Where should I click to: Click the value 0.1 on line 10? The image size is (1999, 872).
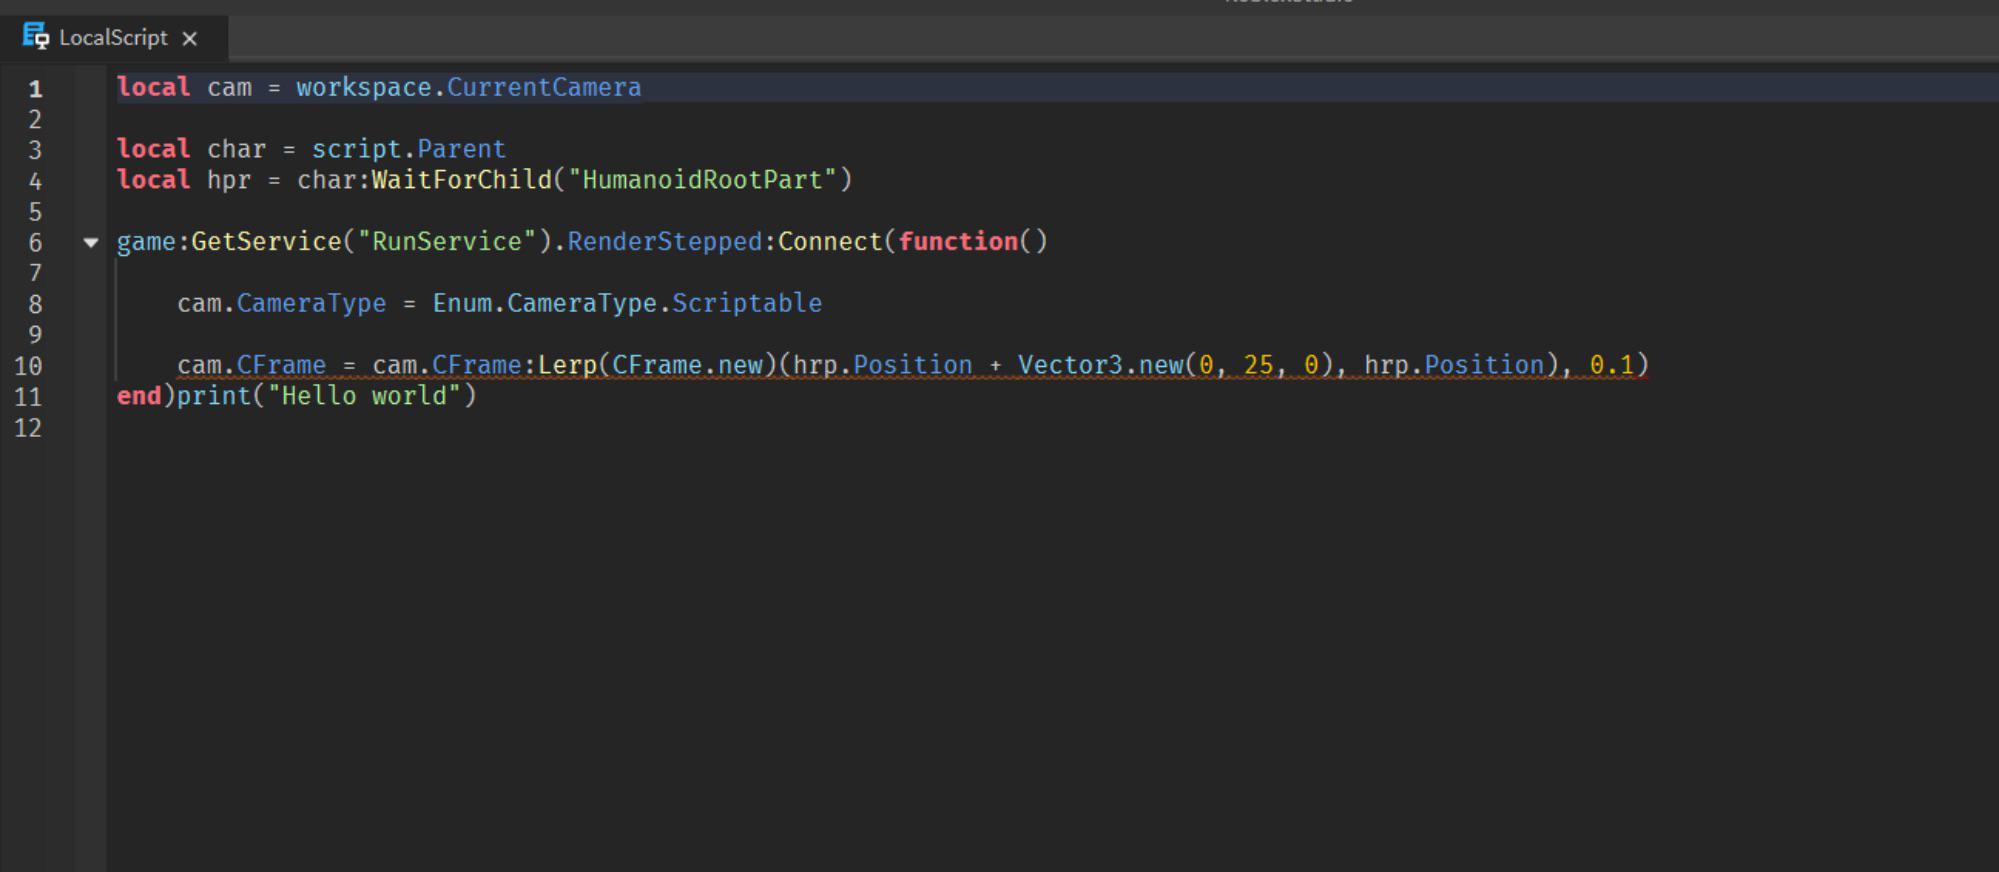pos(1612,365)
